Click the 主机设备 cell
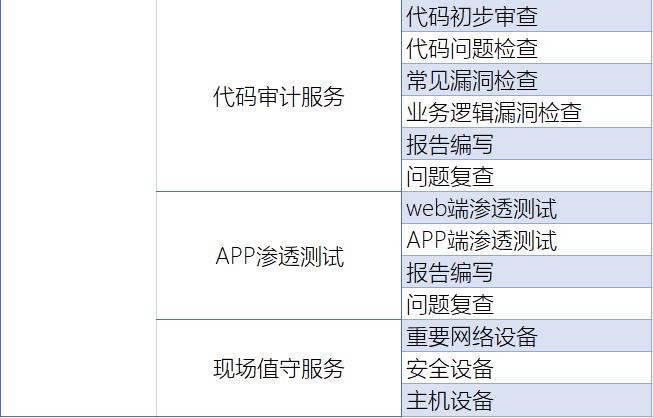653x418 pixels. [527, 400]
